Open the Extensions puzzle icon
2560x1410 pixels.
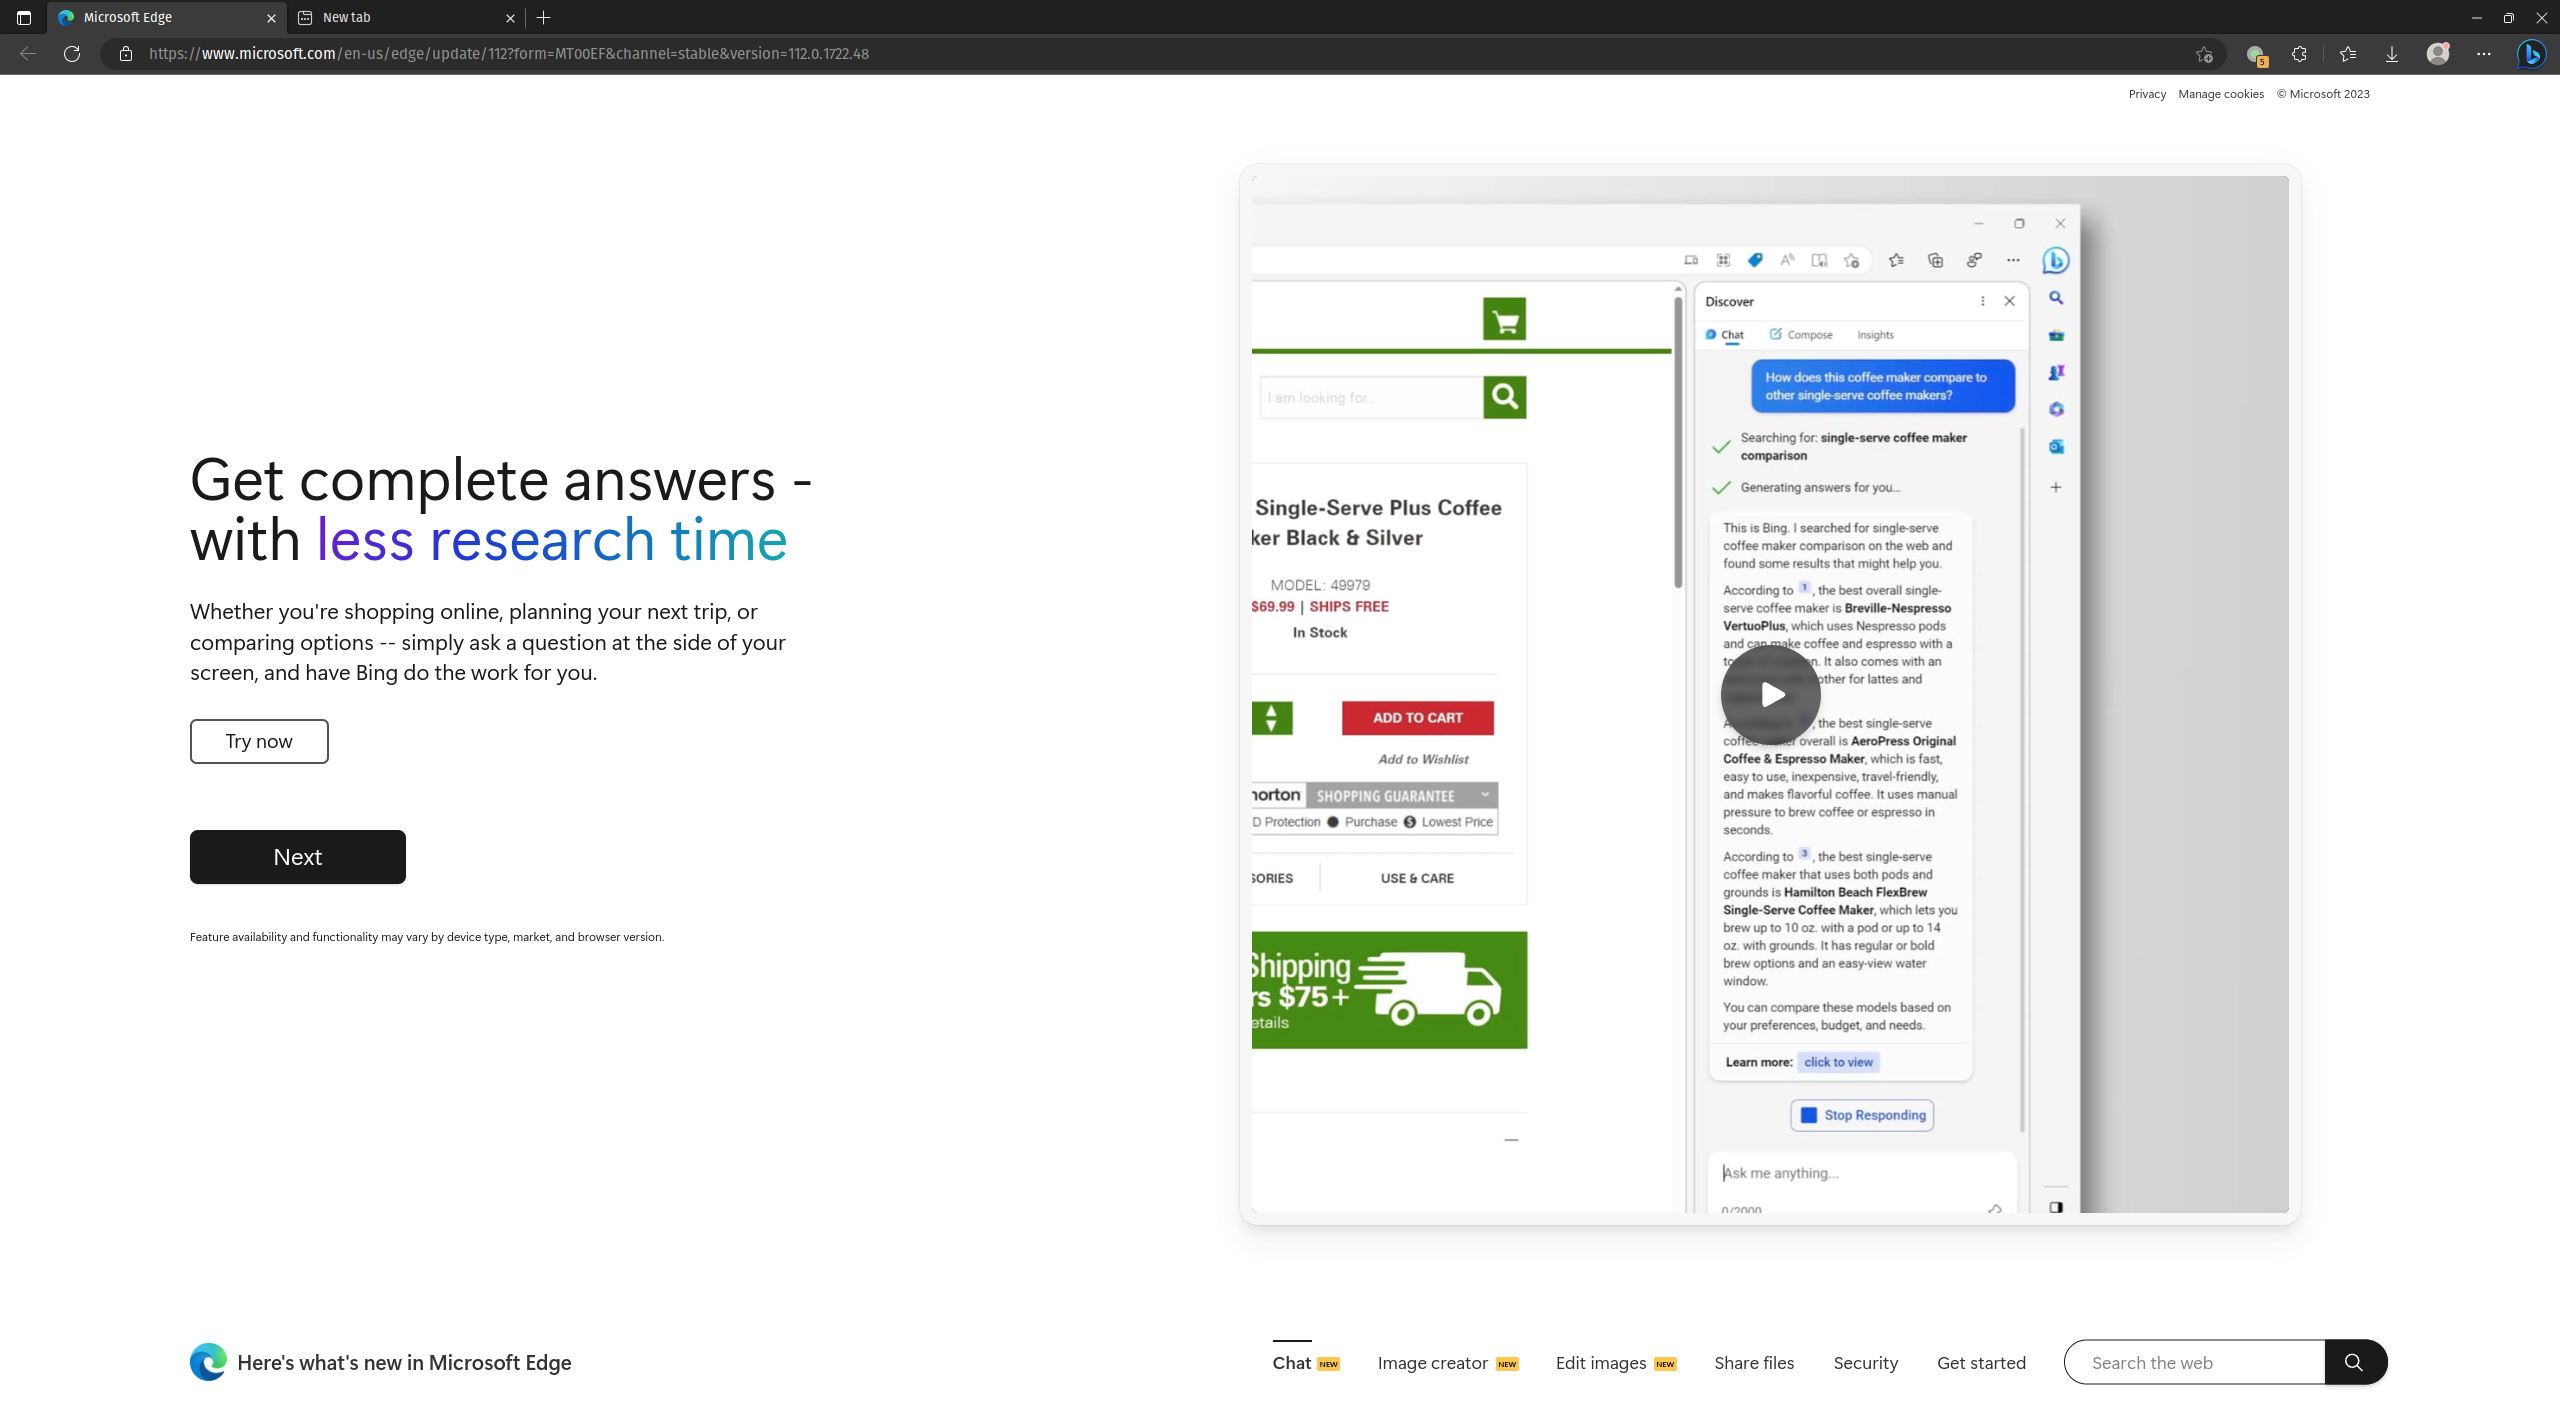(2299, 54)
